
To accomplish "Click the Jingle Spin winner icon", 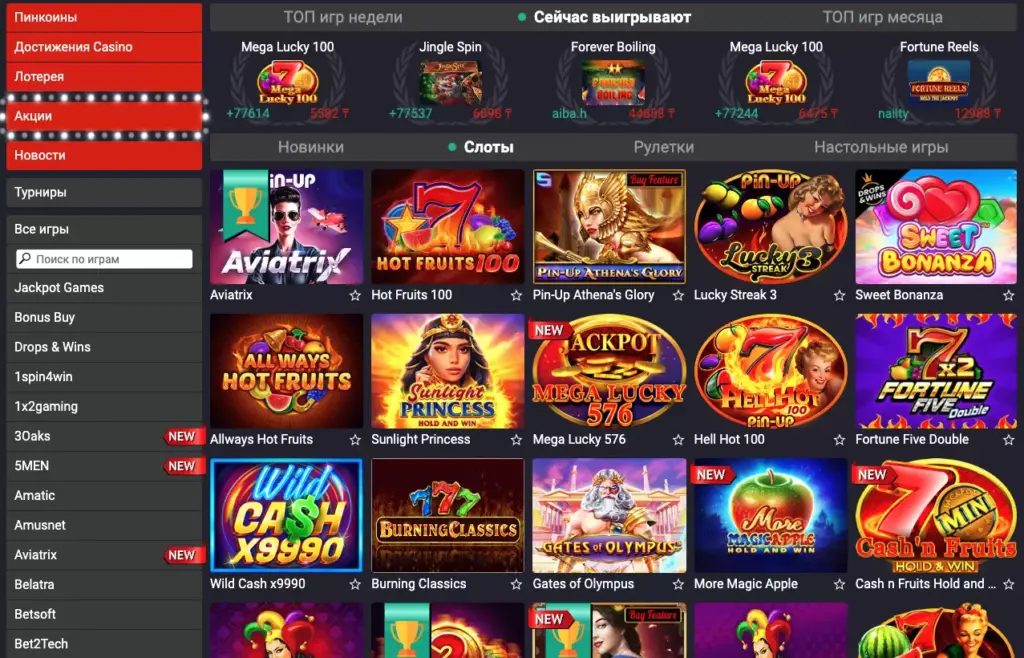I will click(450, 82).
